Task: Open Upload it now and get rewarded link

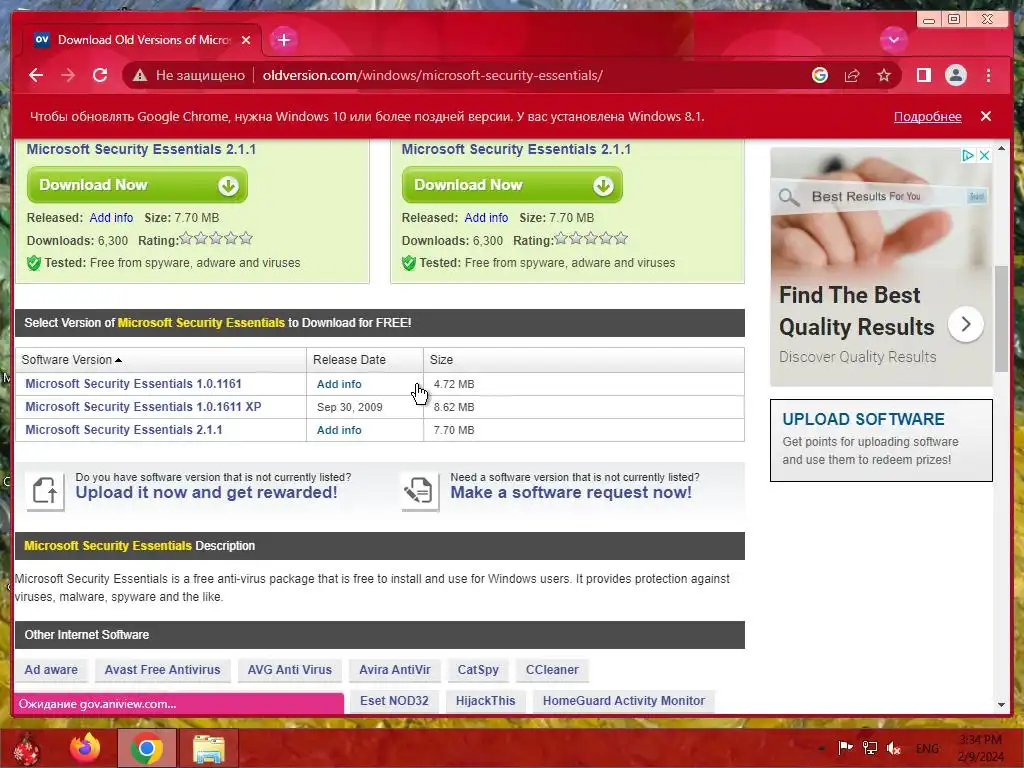Action: (x=206, y=492)
